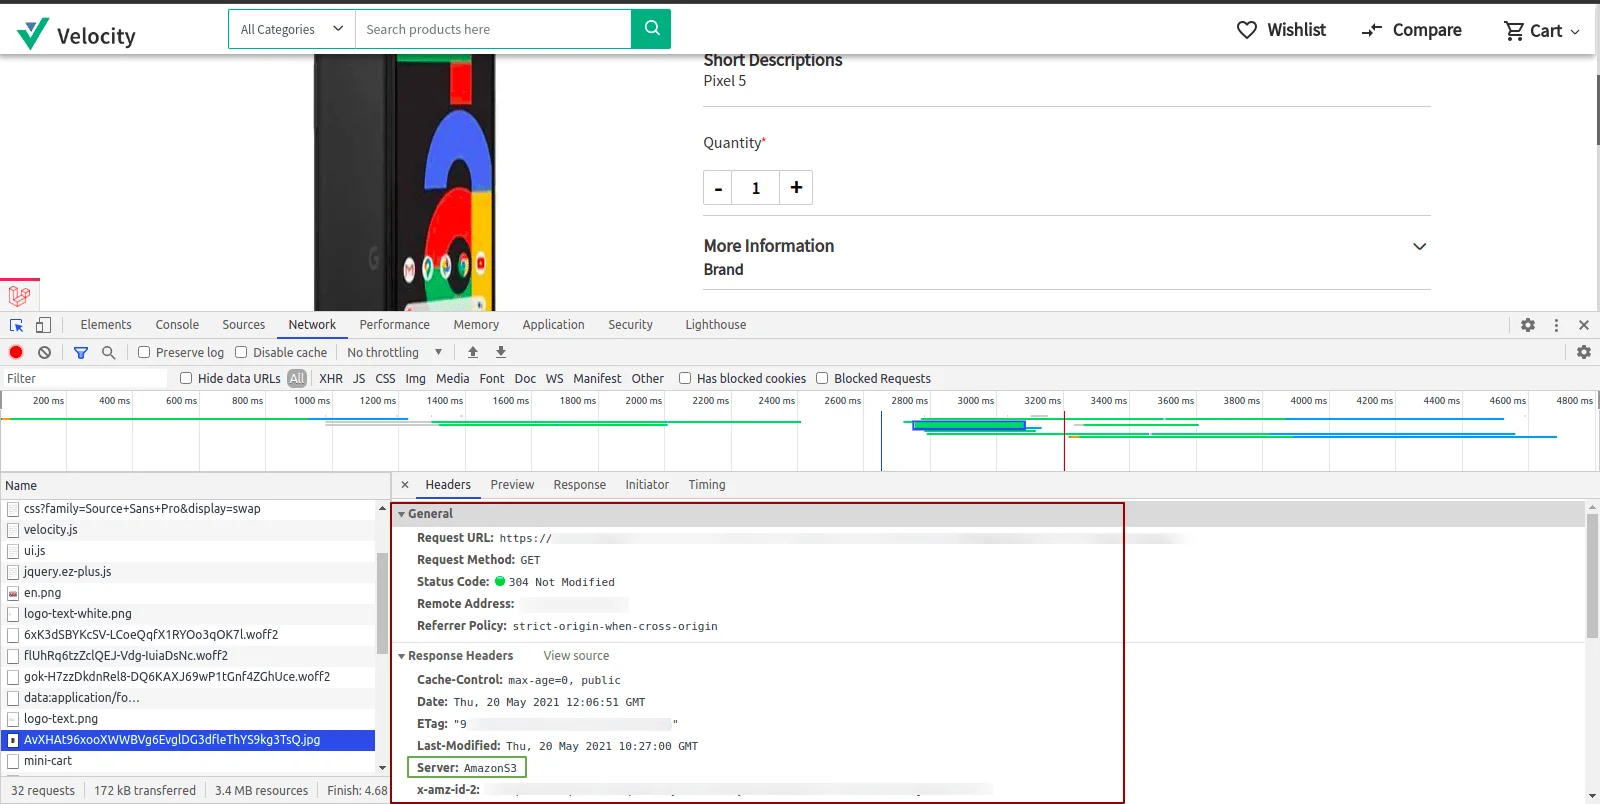Increase quantity with the plus button
This screenshot has height=804, width=1600.
point(796,187)
